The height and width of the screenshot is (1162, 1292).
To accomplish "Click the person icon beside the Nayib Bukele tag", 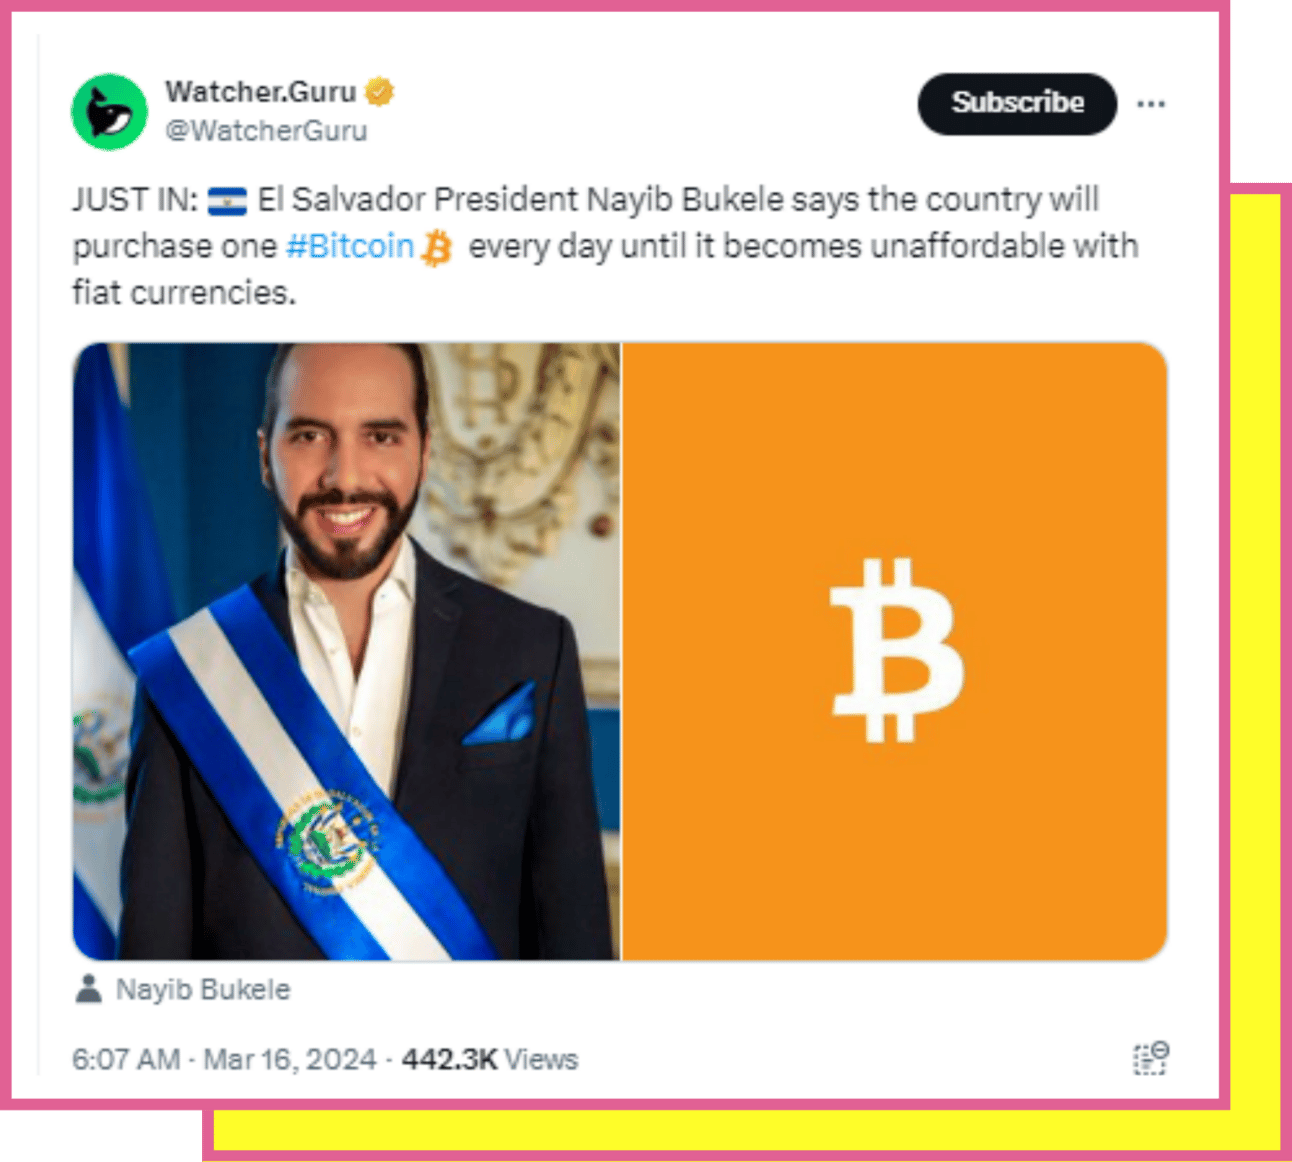I will click(x=89, y=989).
